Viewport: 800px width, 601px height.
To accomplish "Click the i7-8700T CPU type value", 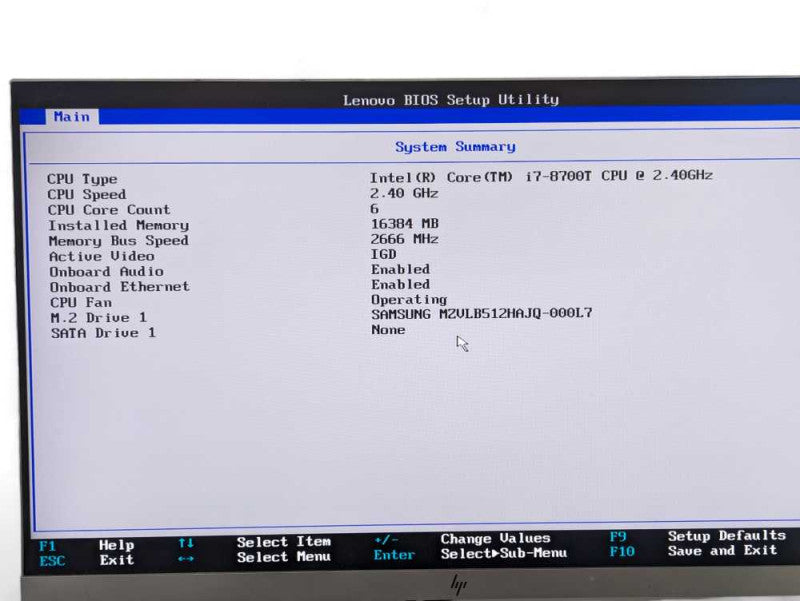I will (541, 176).
